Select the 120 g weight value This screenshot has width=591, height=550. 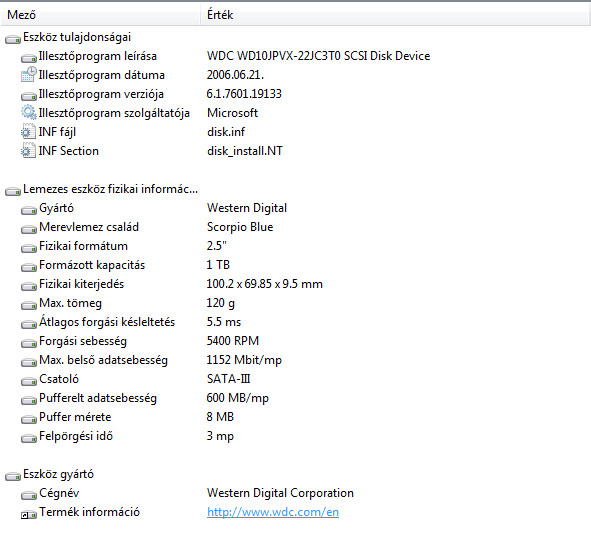click(x=220, y=303)
